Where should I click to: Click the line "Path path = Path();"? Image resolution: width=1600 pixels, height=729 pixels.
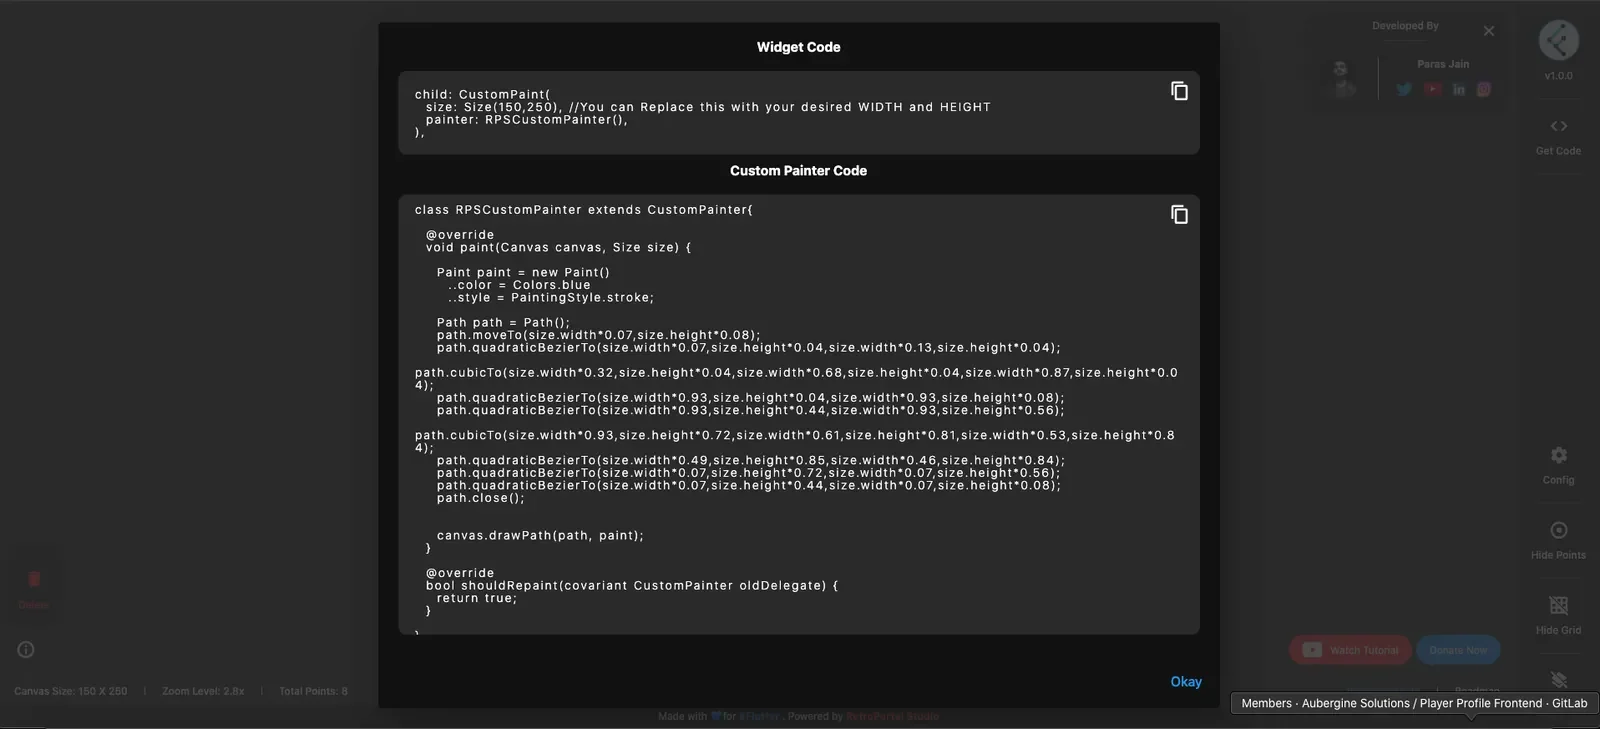pyautogui.click(x=503, y=323)
